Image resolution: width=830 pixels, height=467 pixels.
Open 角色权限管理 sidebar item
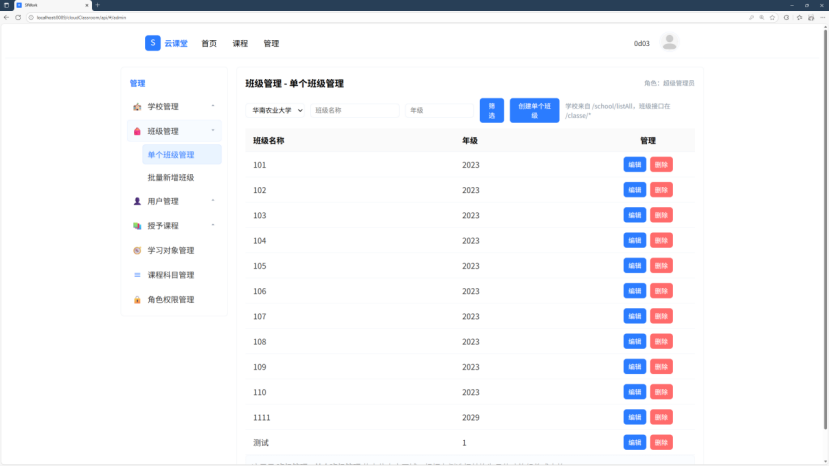click(x=174, y=300)
